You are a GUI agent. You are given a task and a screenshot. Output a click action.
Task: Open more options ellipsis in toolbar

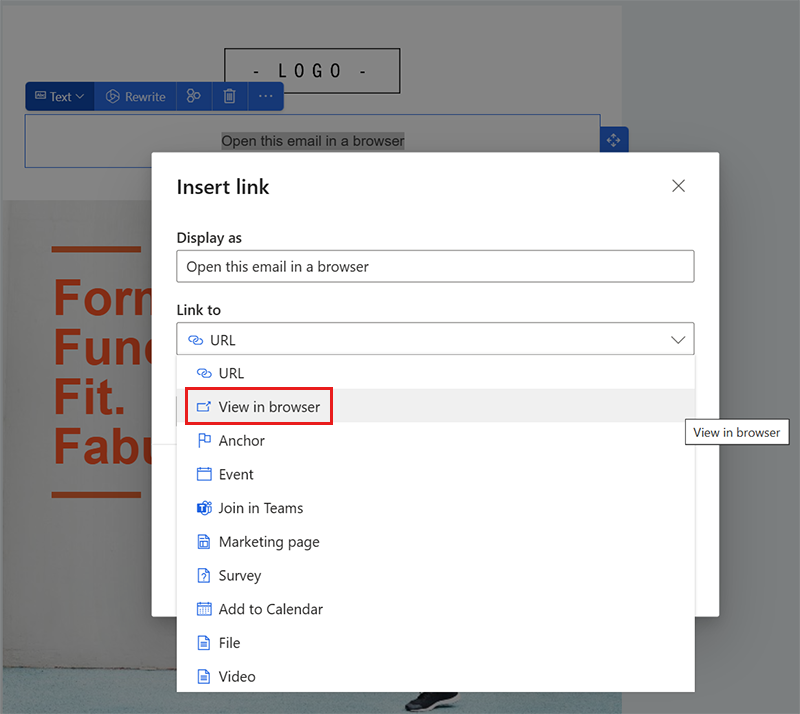[265, 96]
